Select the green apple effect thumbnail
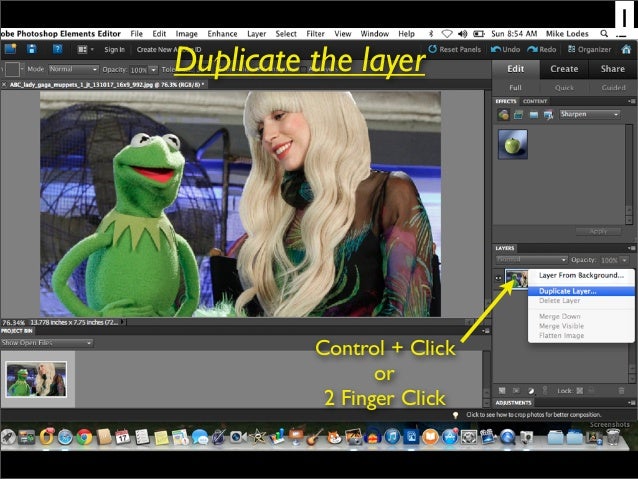This screenshot has height=479, width=638. [513, 144]
